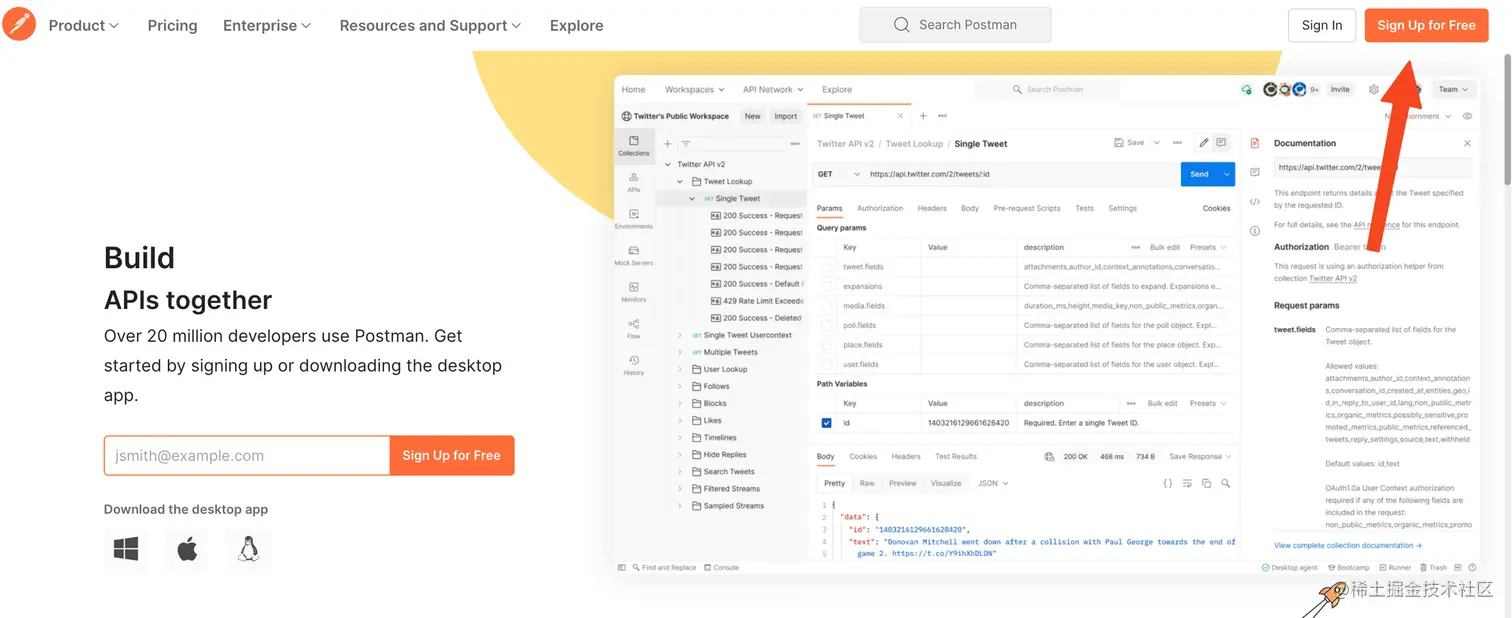Image resolution: width=1512 pixels, height=618 pixels.
Task: Click the Search Postman field in the site header
Action: pyautogui.click(x=955, y=25)
